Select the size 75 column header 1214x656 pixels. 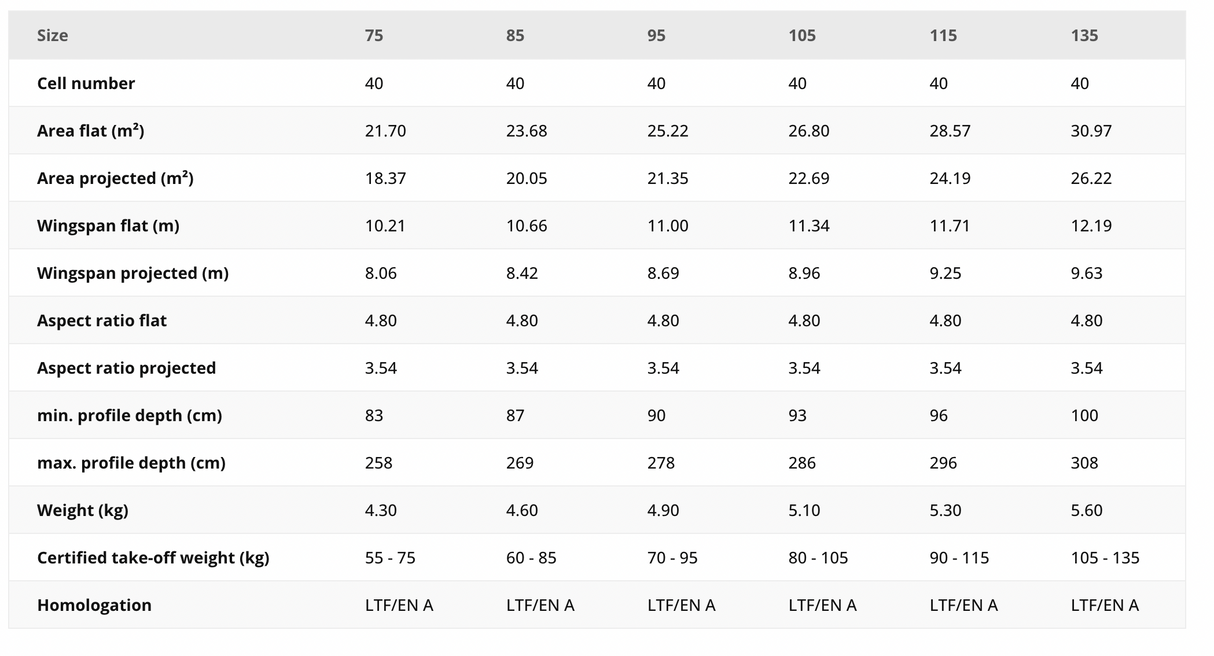pos(374,36)
